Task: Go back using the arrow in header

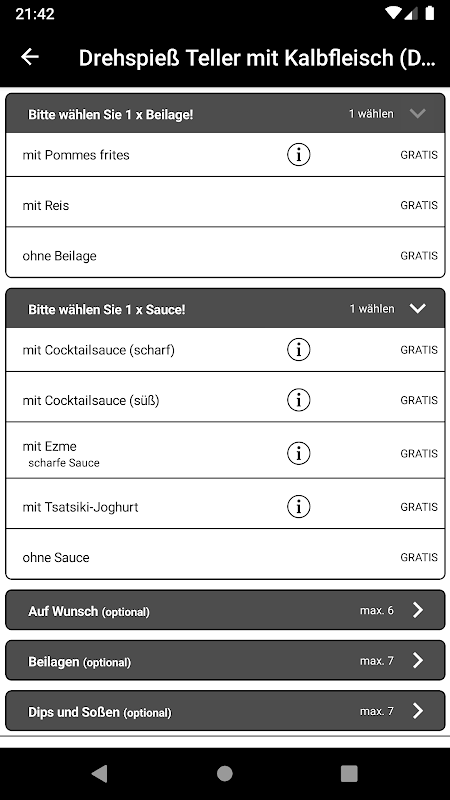Action: tap(30, 57)
